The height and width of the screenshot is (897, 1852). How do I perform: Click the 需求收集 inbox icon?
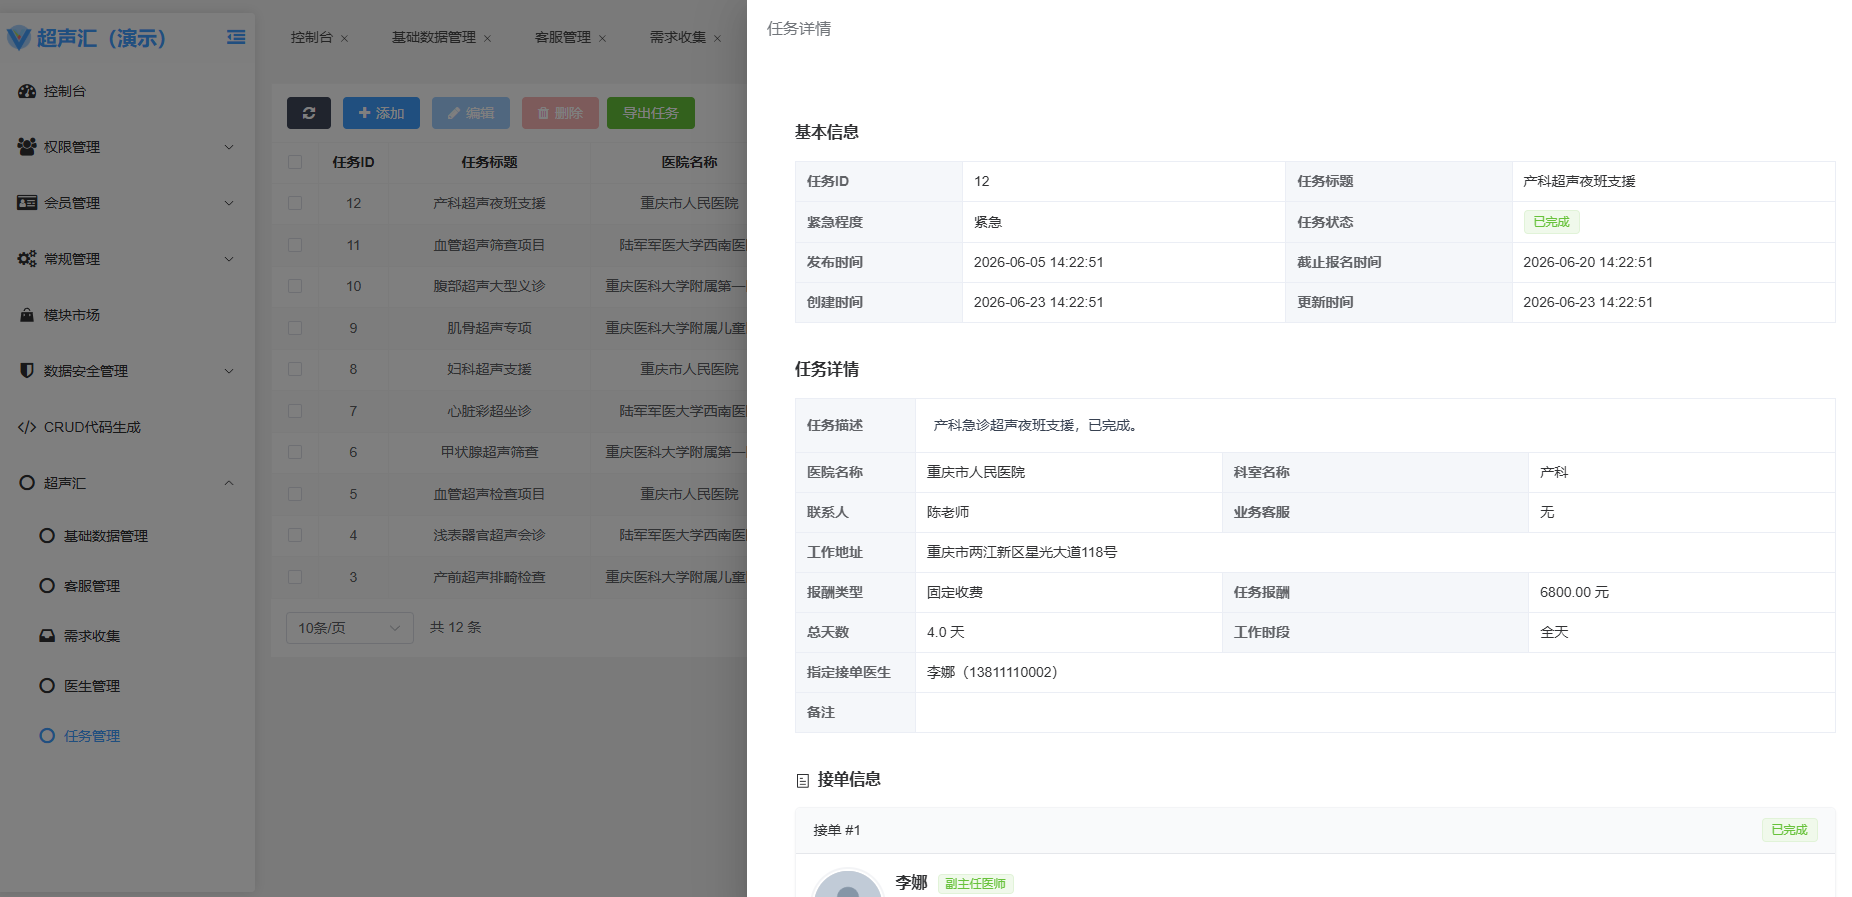pos(47,636)
